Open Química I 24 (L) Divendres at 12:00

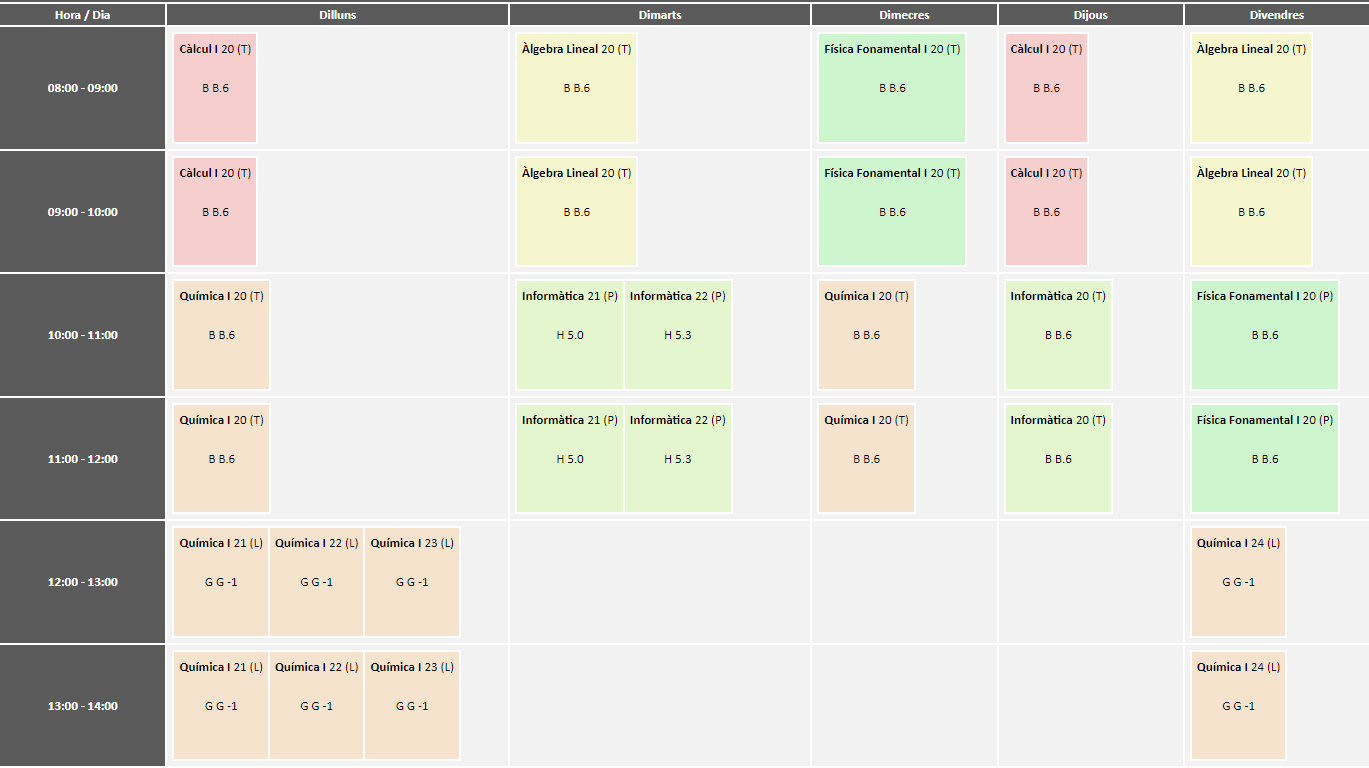(1238, 582)
